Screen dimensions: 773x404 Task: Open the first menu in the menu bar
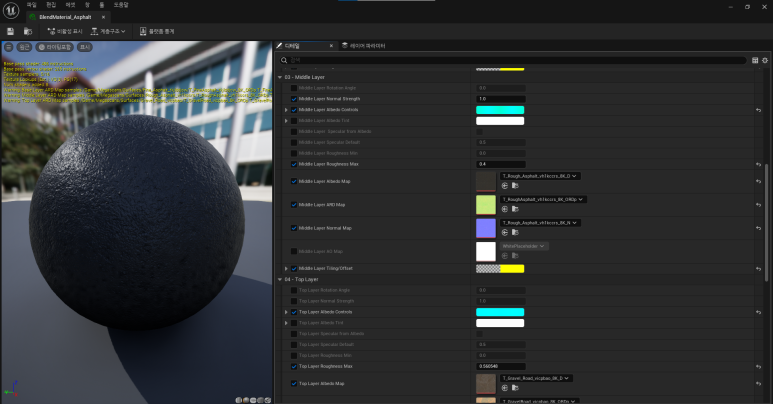(32, 5)
